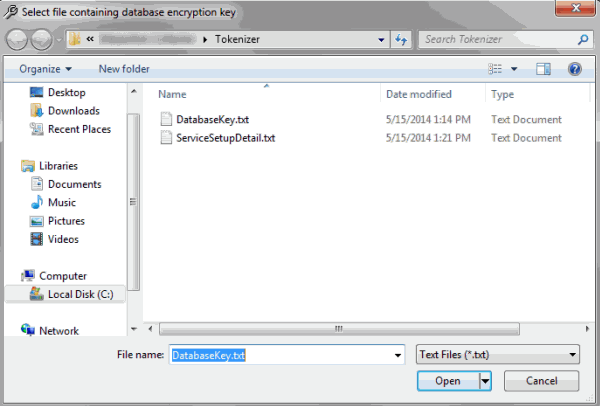The image size is (600, 406).
Task: Click the Network globe icon
Action: [x=28, y=330]
